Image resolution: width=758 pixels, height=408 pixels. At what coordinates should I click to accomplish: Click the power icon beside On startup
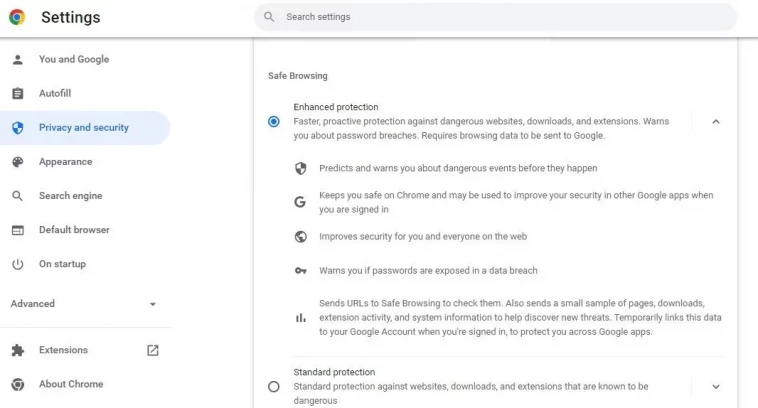pyautogui.click(x=17, y=264)
